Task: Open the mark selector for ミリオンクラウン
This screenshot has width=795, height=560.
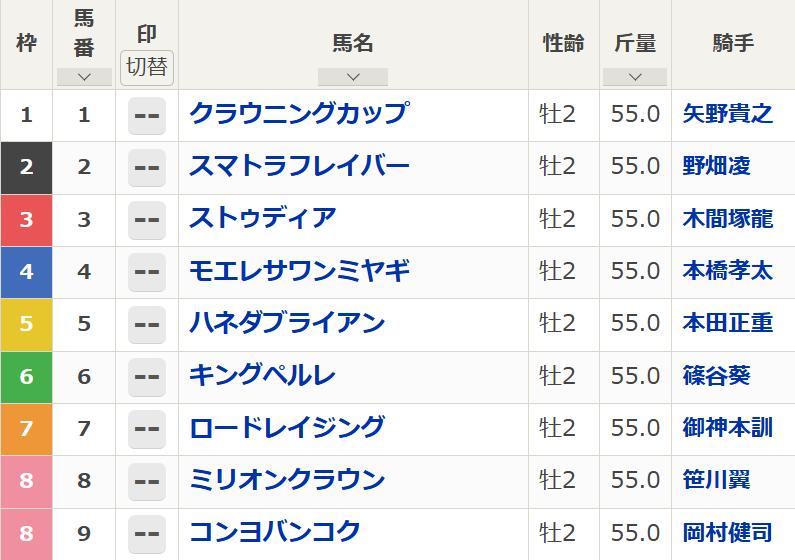Action: pyautogui.click(x=147, y=480)
